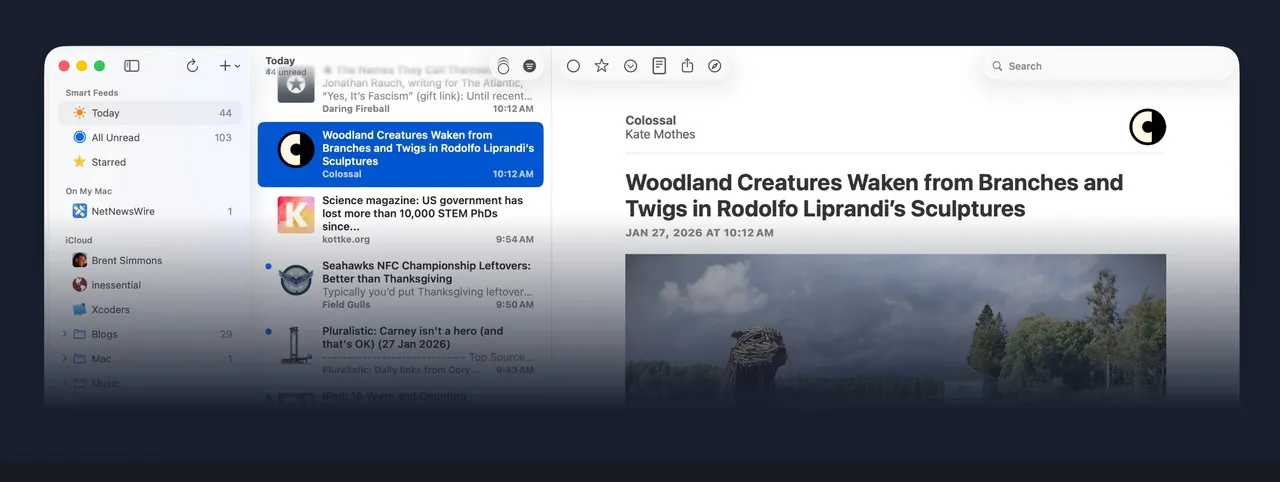
Task: Select Woodland Creatures article in timeline
Action: (400, 155)
